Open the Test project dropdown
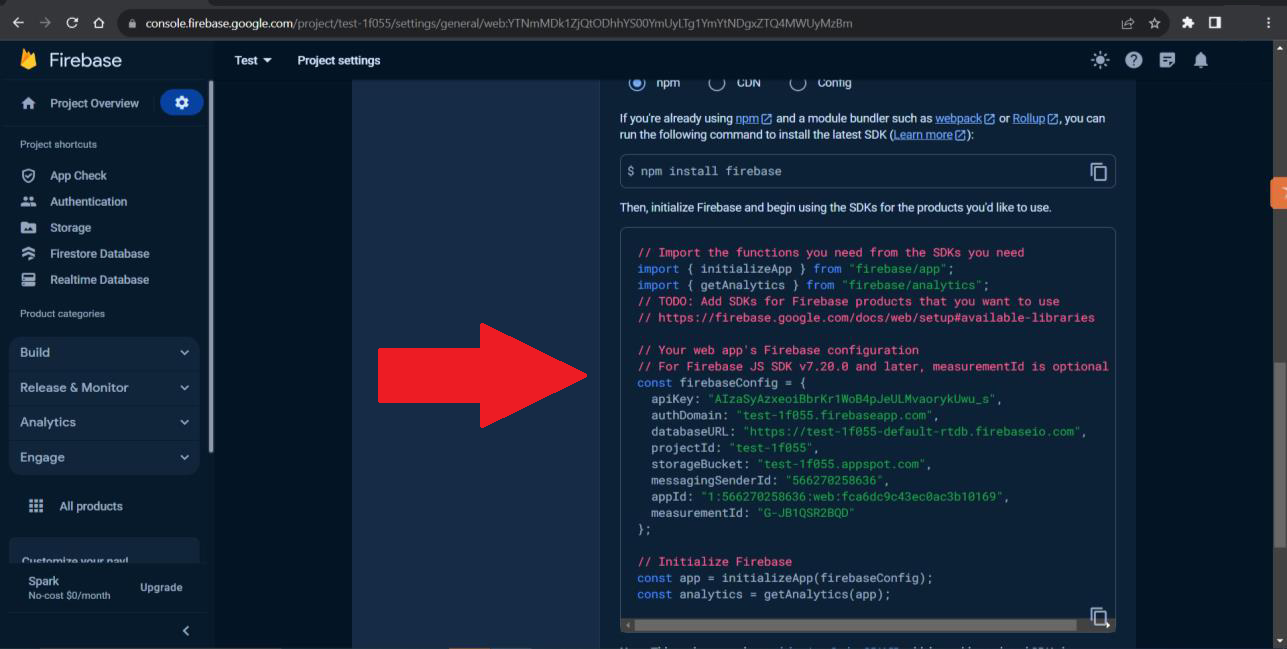This screenshot has height=649, width=1287. pos(252,60)
